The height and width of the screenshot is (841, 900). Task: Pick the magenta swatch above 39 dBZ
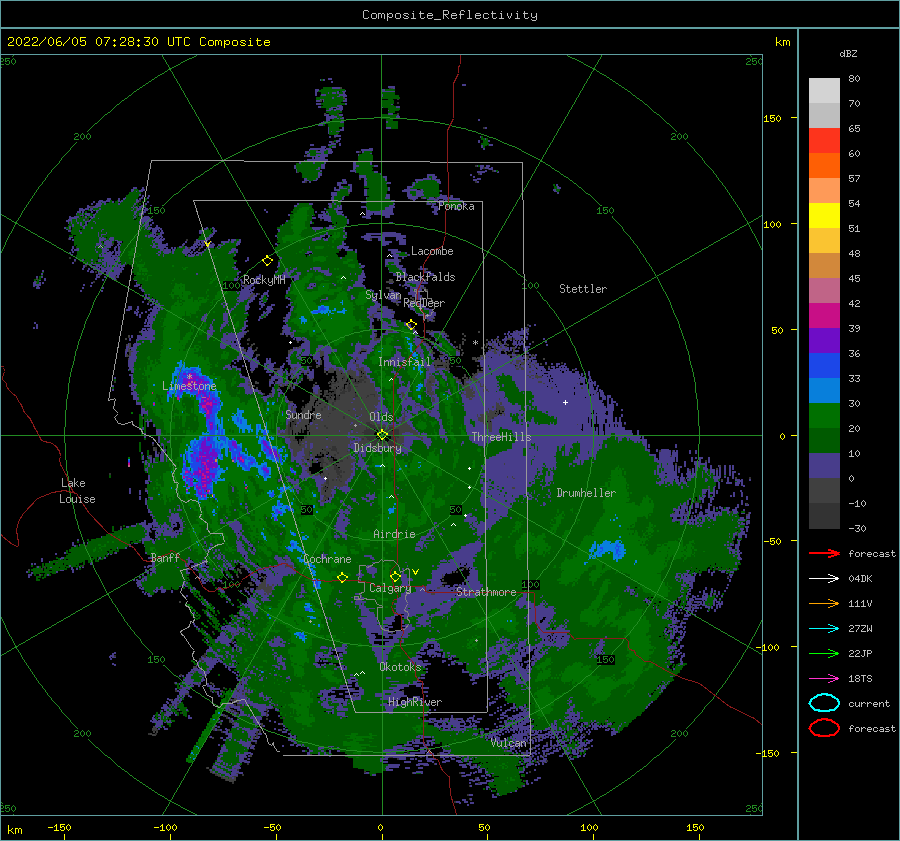click(x=824, y=316)
